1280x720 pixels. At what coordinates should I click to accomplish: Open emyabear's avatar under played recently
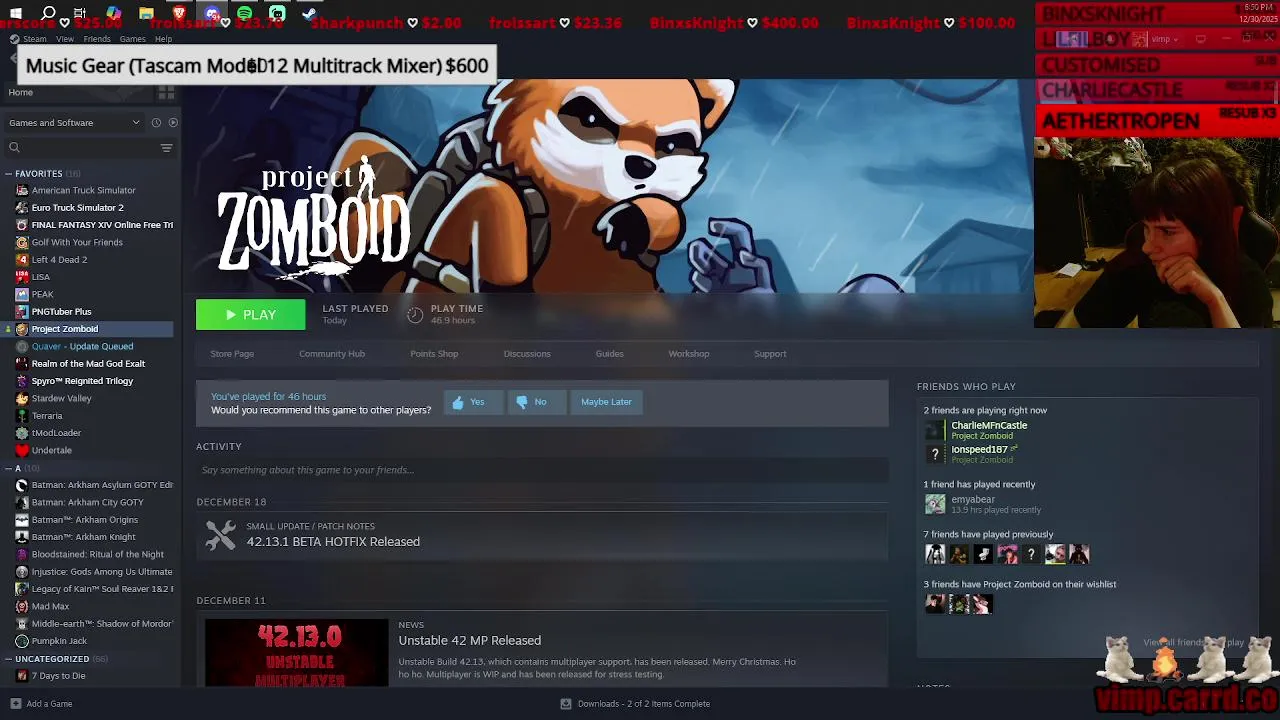point(935,504)
